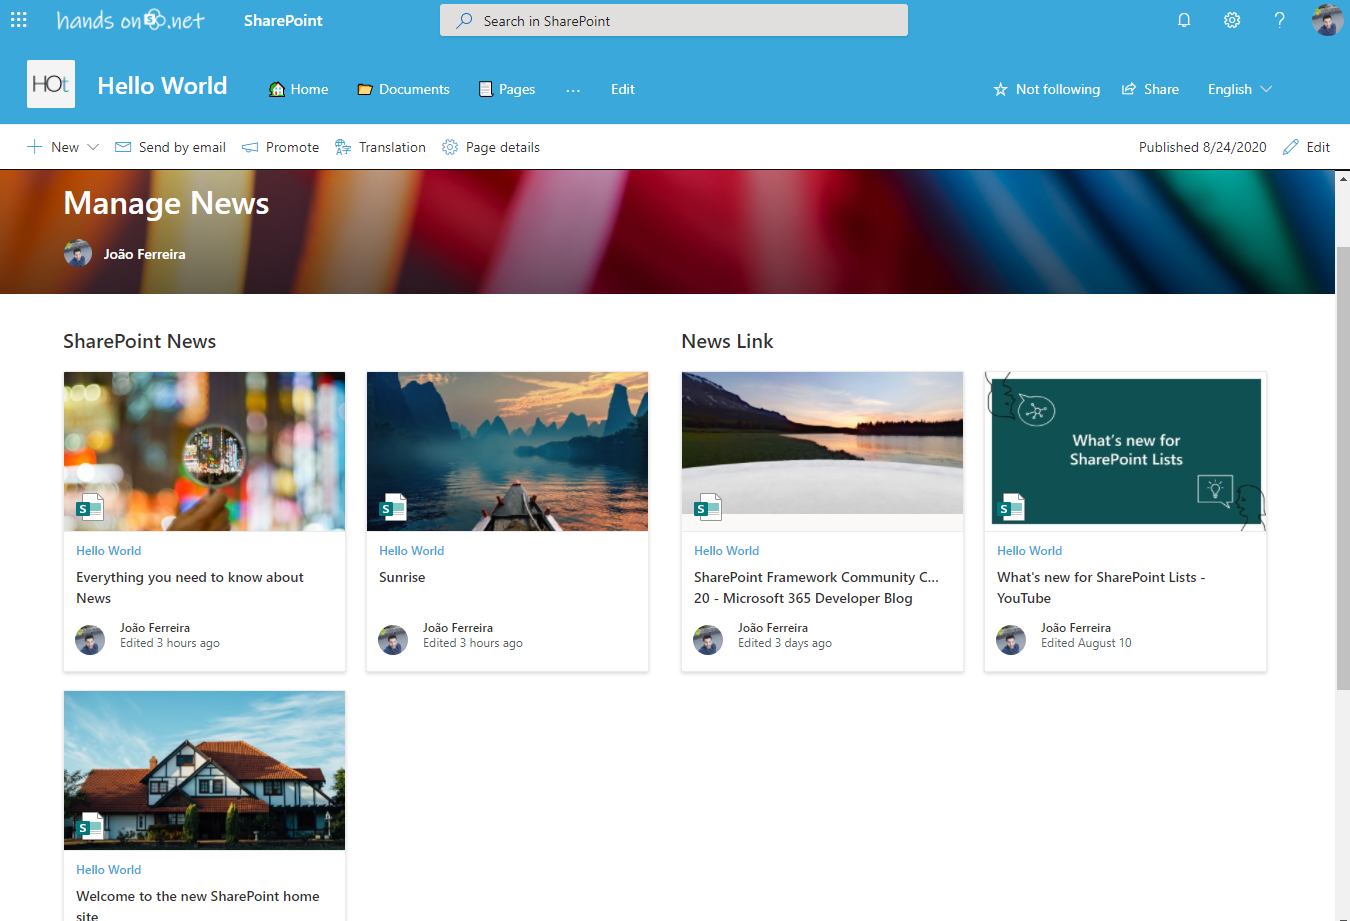Image resolution: width=1350 pixels, height=921 pixels.
Task: Open SharePoint Framework Community Call news link
Action: tap(816, 588)
